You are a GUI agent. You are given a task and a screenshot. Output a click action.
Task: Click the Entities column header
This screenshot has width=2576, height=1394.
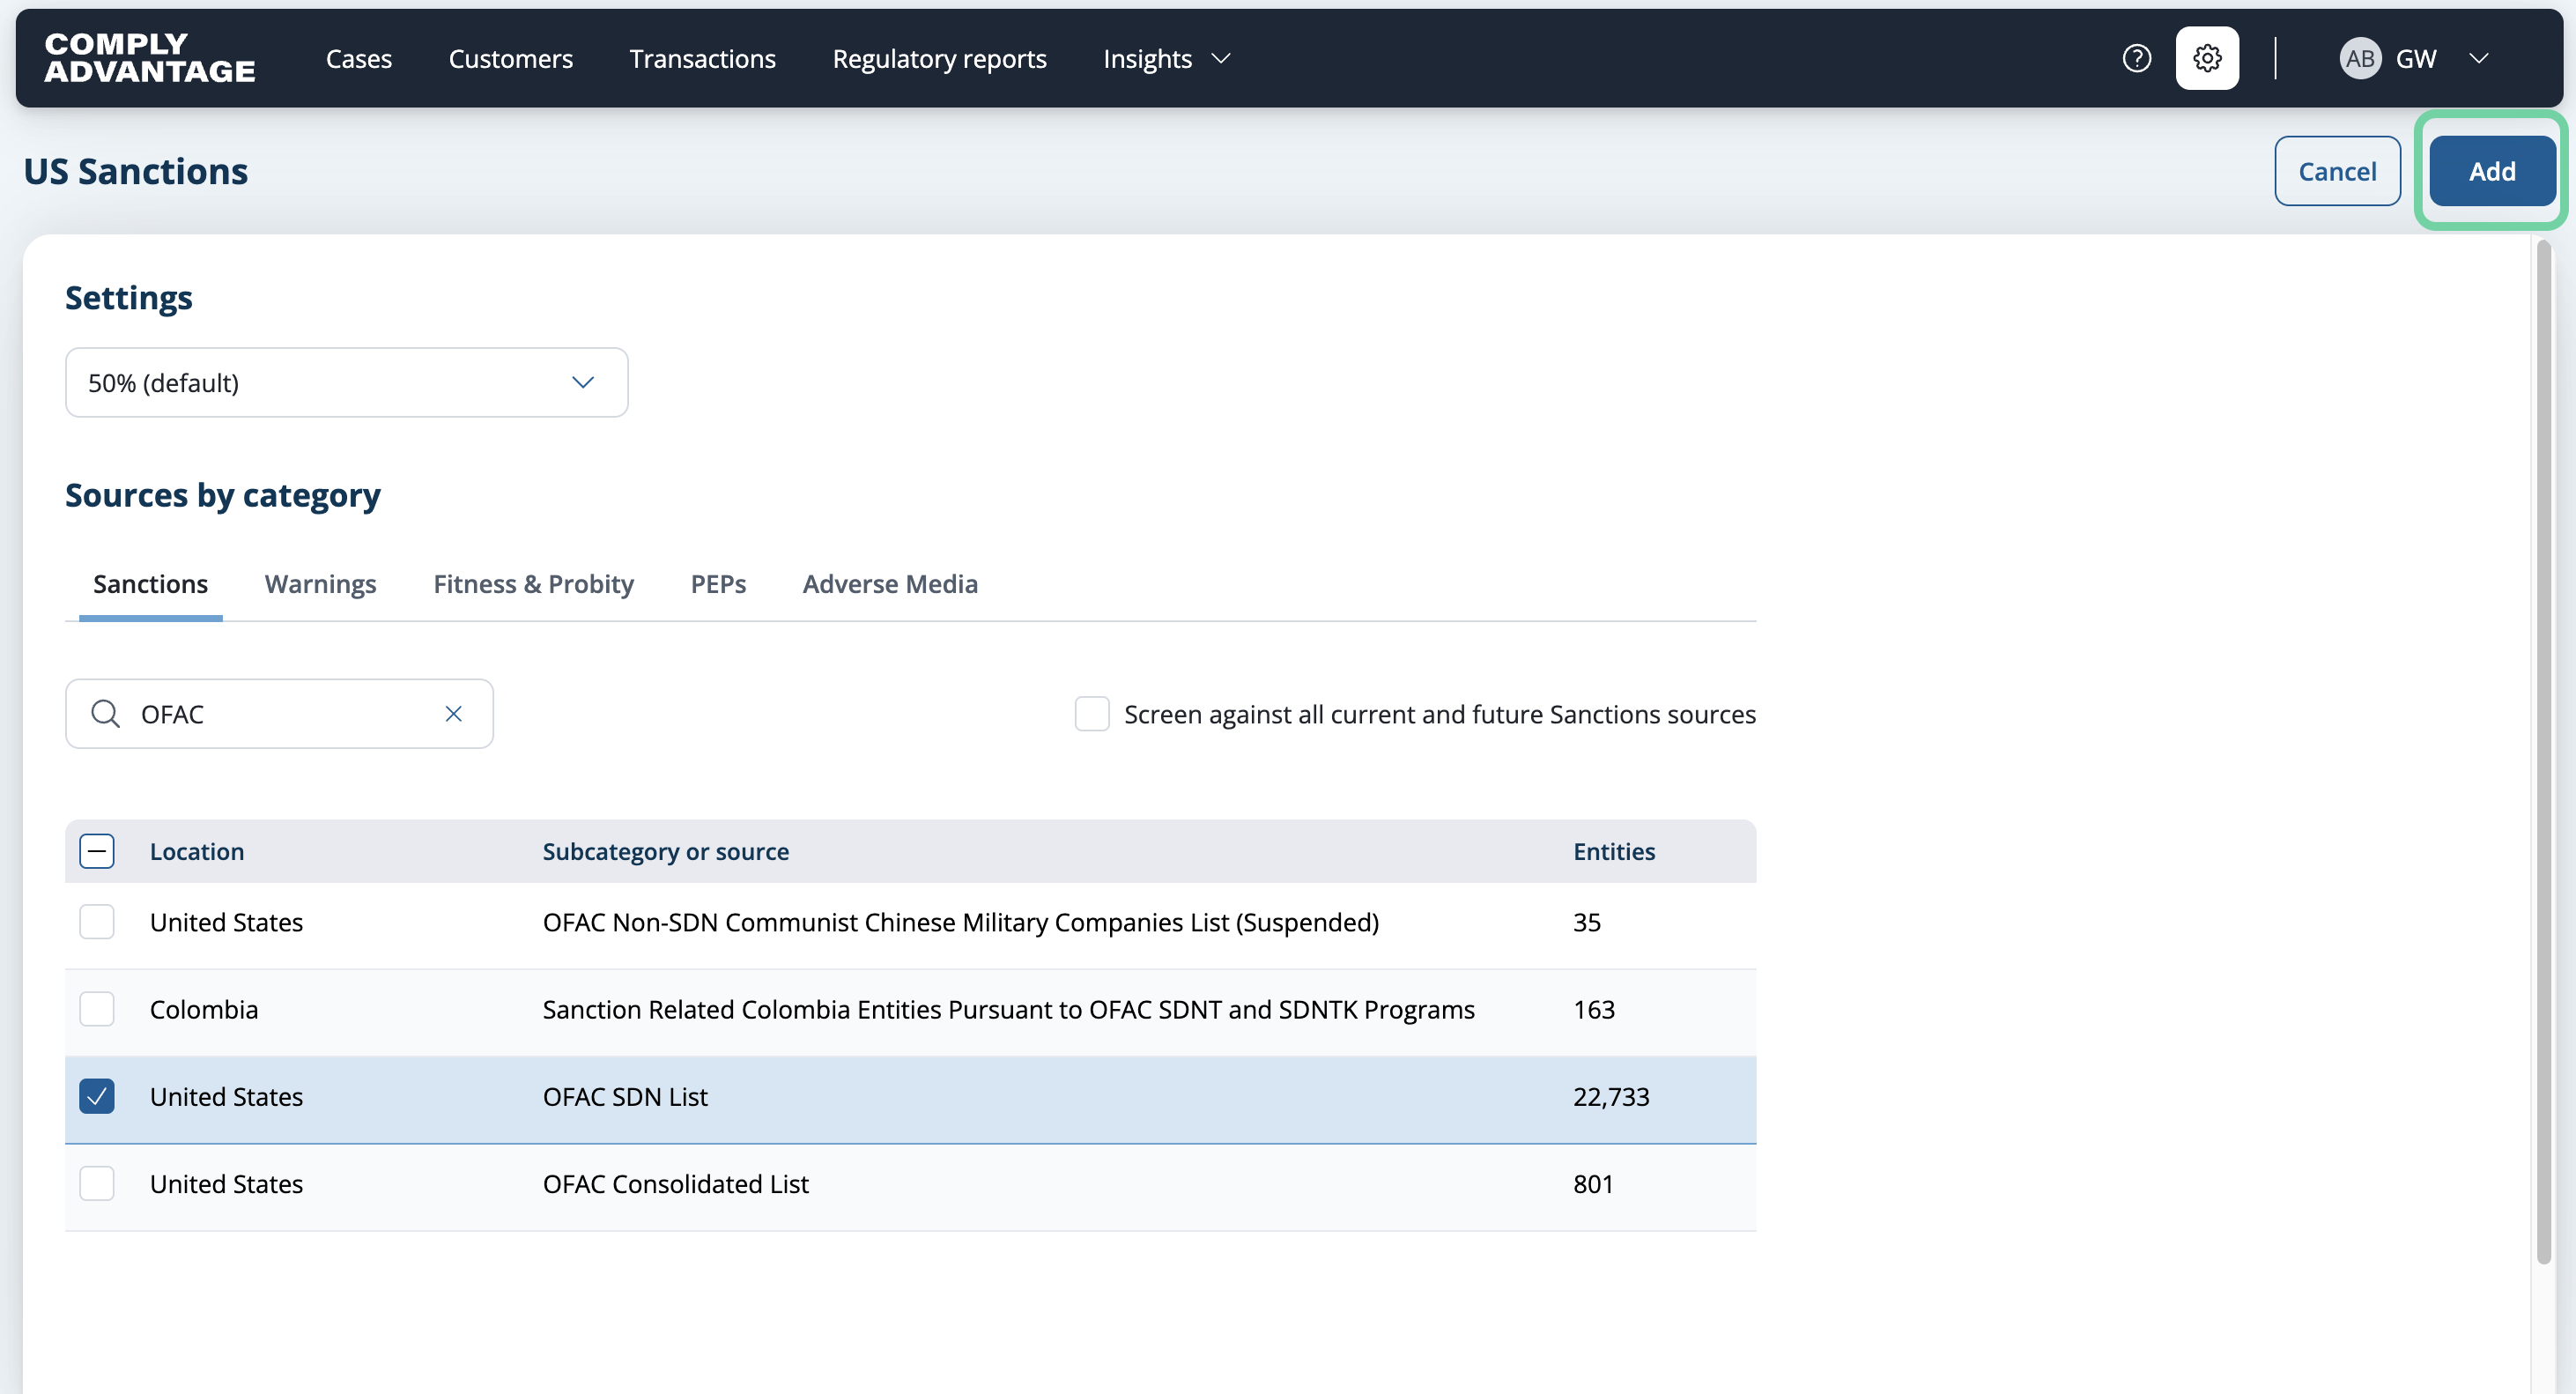pyautogui.click(x=1614, y=852)
